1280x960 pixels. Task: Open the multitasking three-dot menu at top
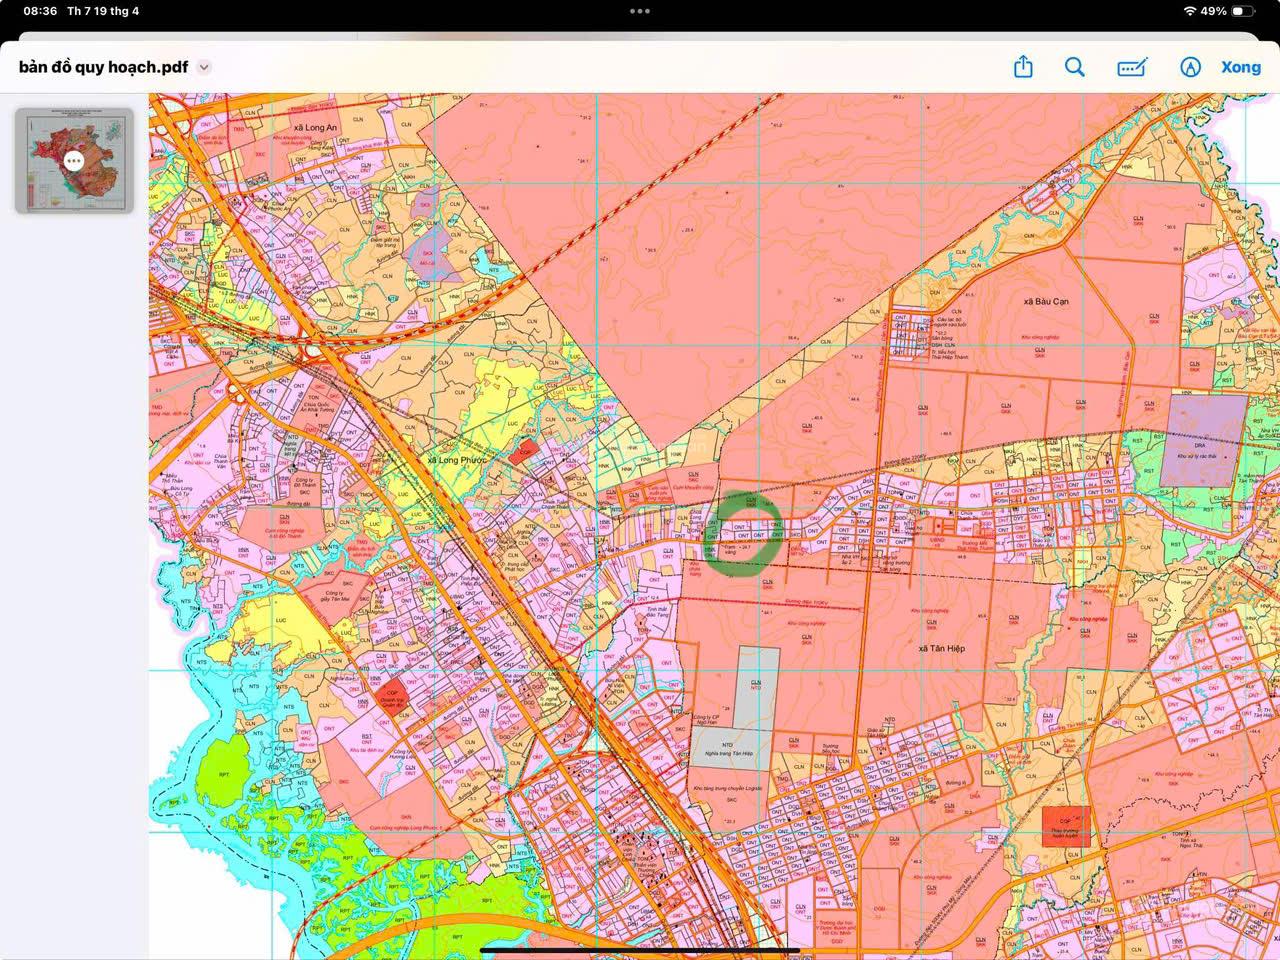pyautogui.click(x=640, y=11)
